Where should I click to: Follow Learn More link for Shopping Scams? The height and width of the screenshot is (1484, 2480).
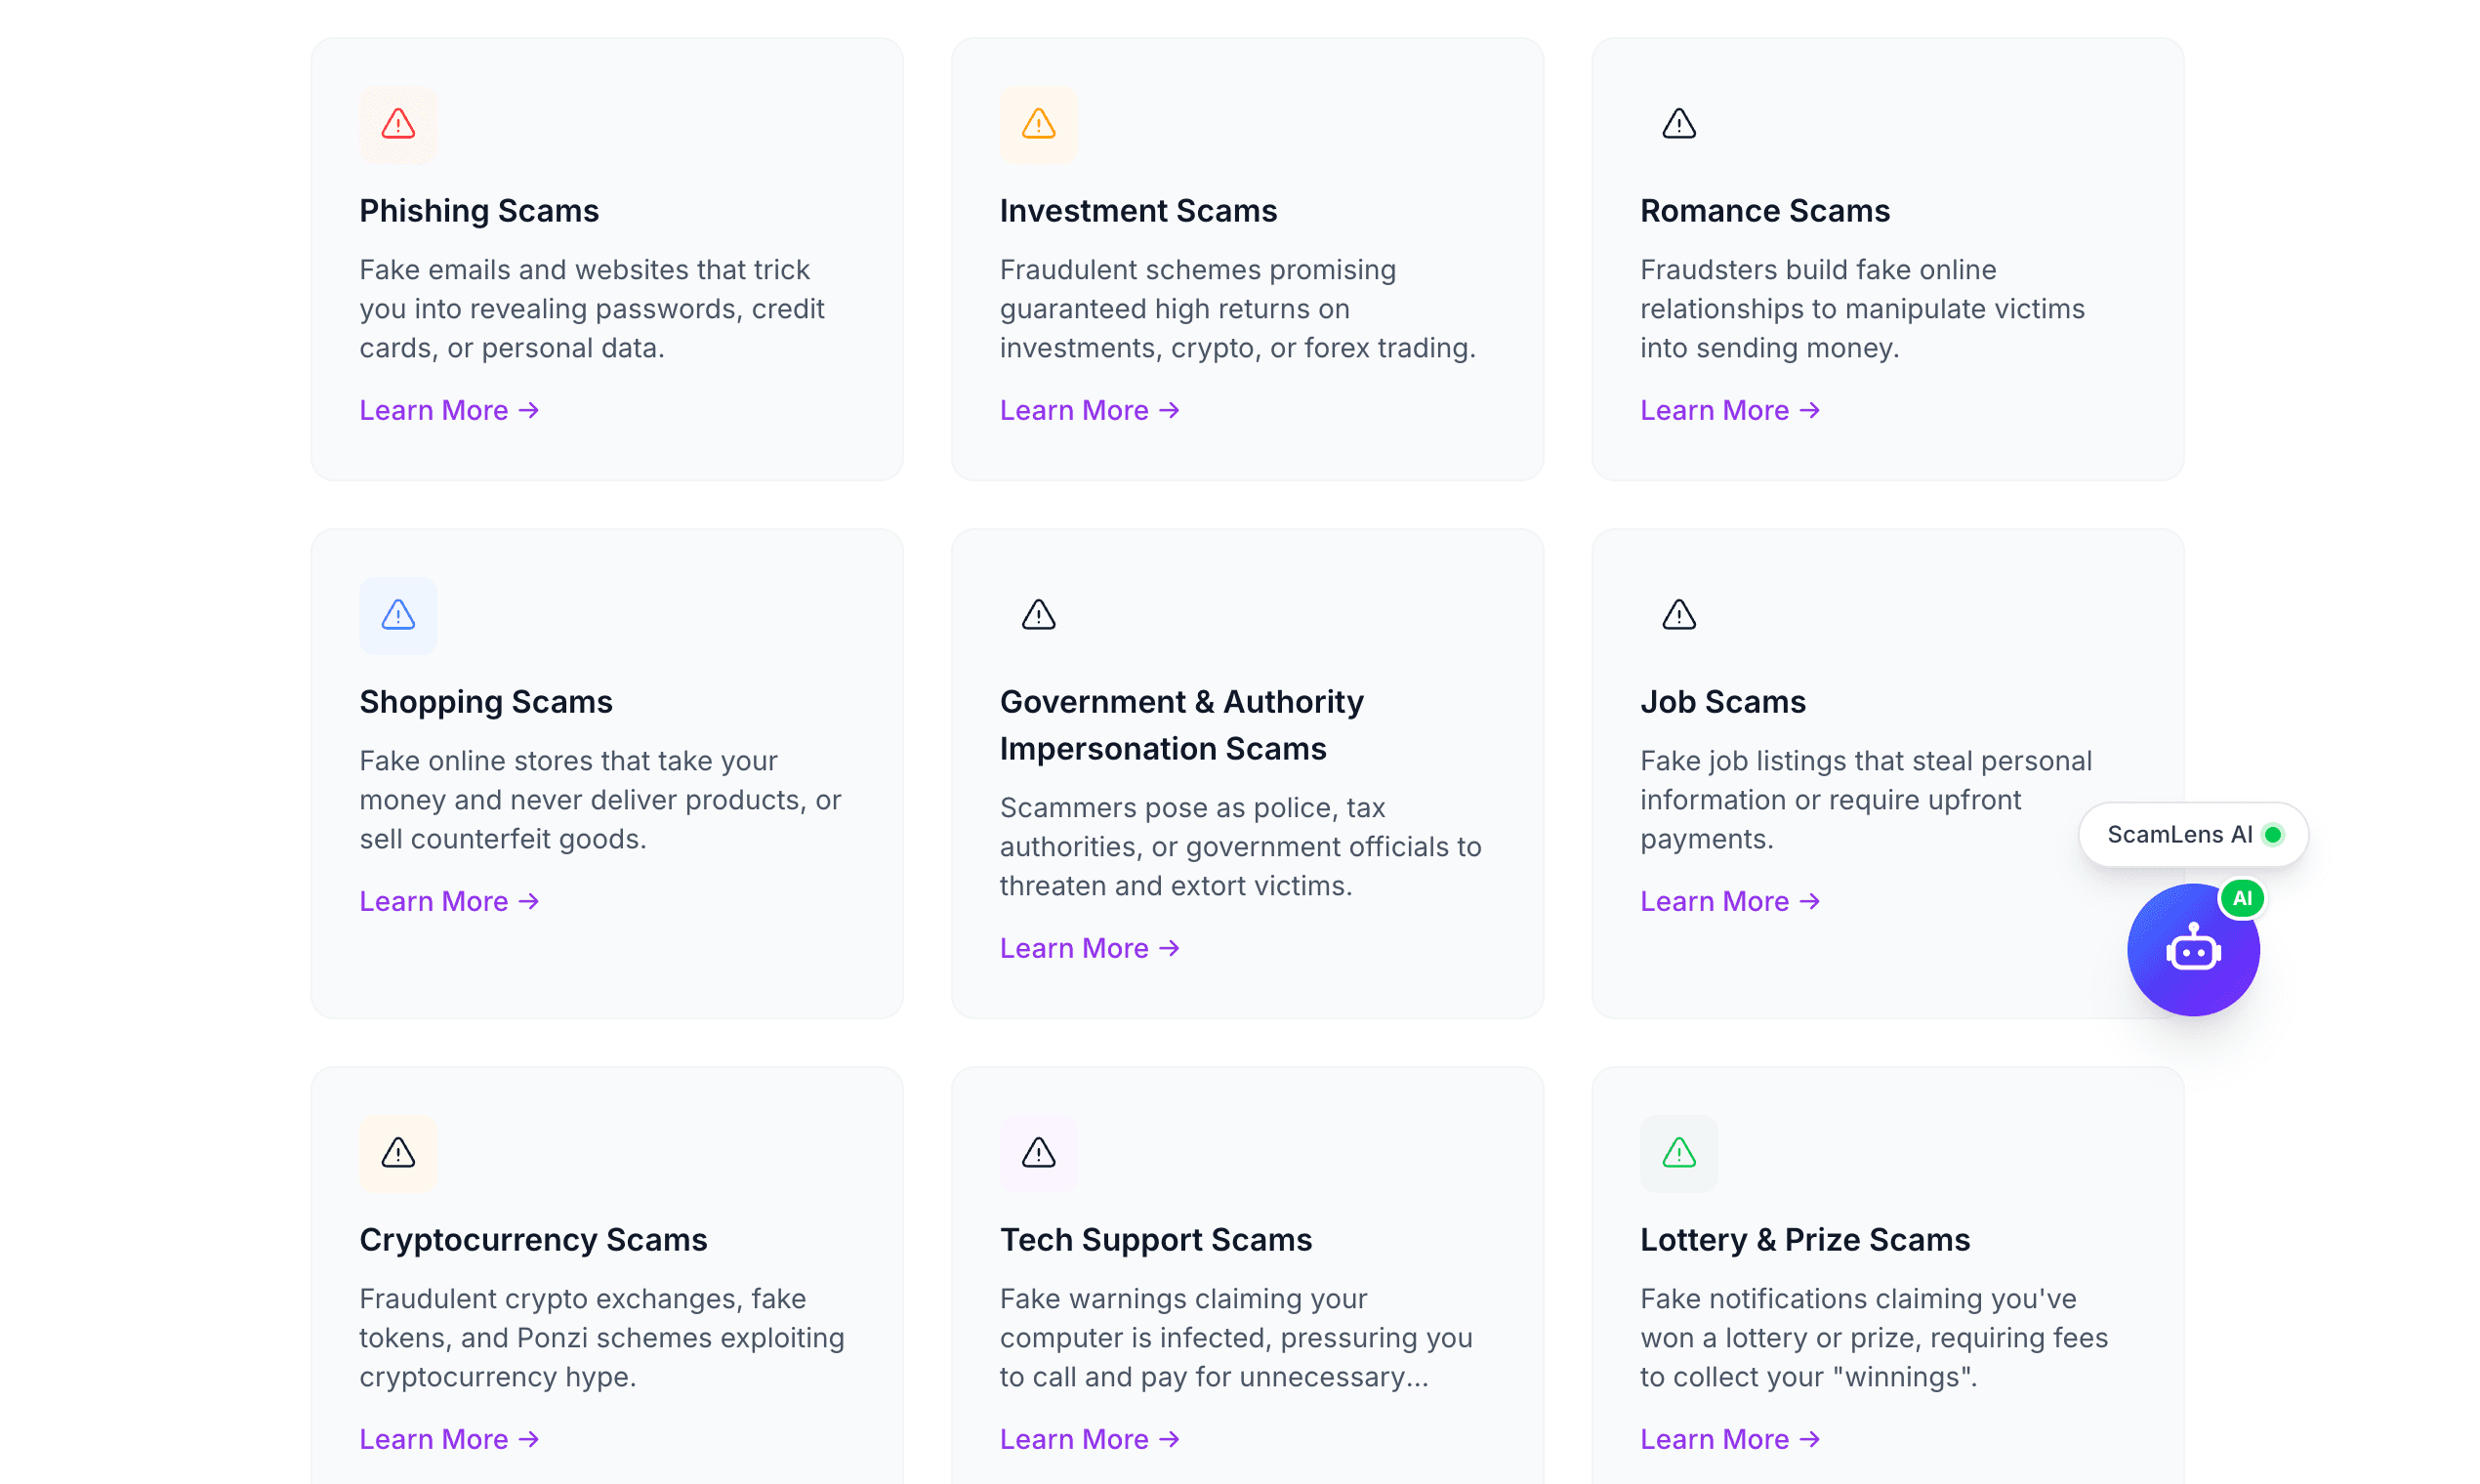point(449,901)
